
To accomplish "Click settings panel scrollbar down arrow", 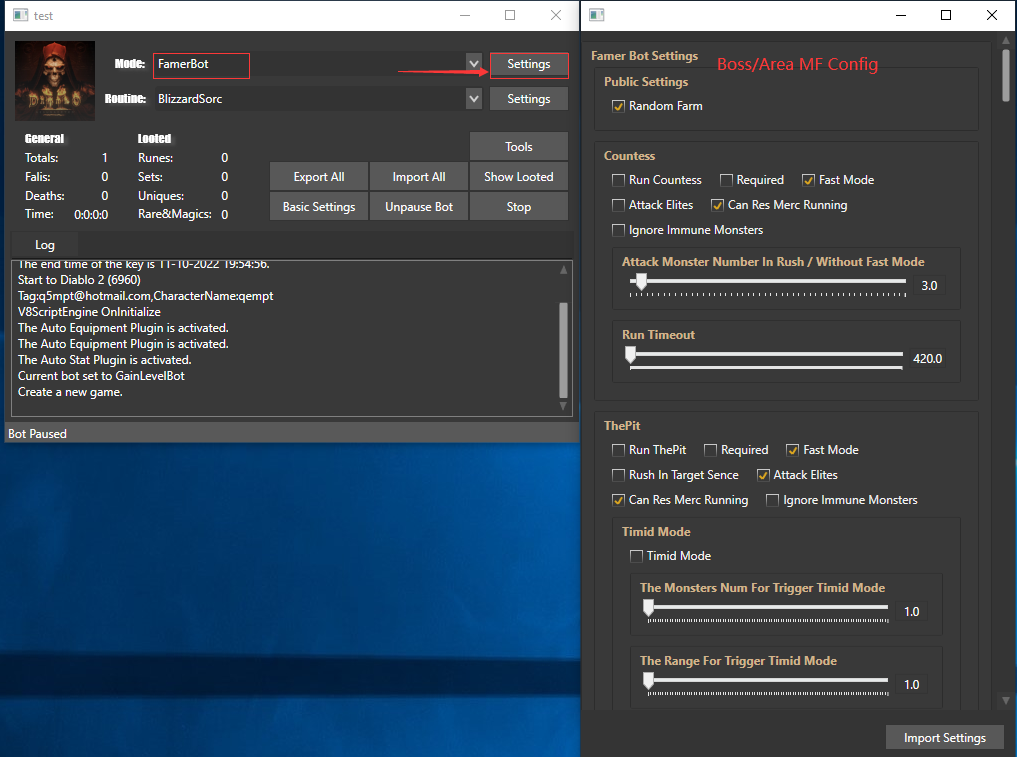I will click(1006, 701).
